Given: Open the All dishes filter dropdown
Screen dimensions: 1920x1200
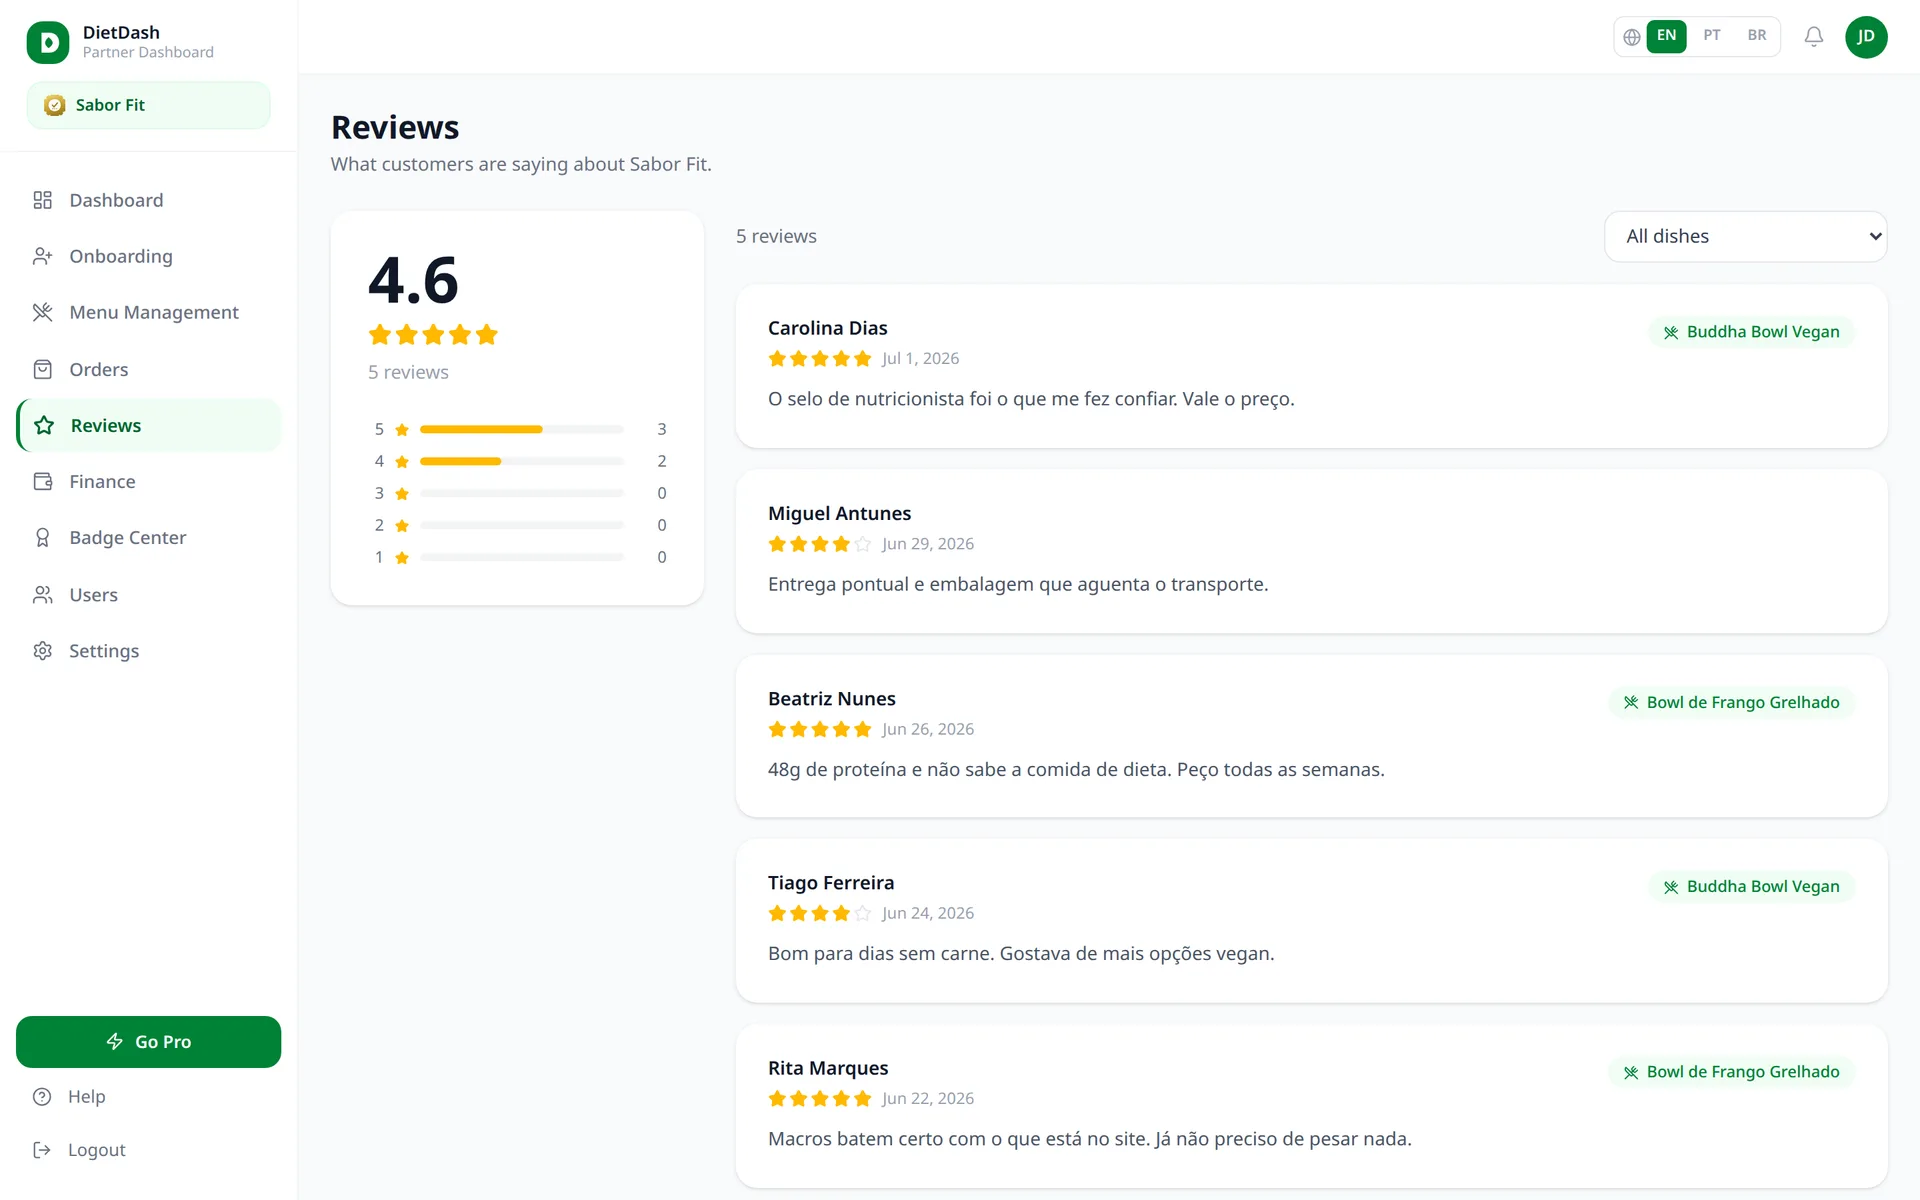Looking at the screenshot, I should [1745, 237].
